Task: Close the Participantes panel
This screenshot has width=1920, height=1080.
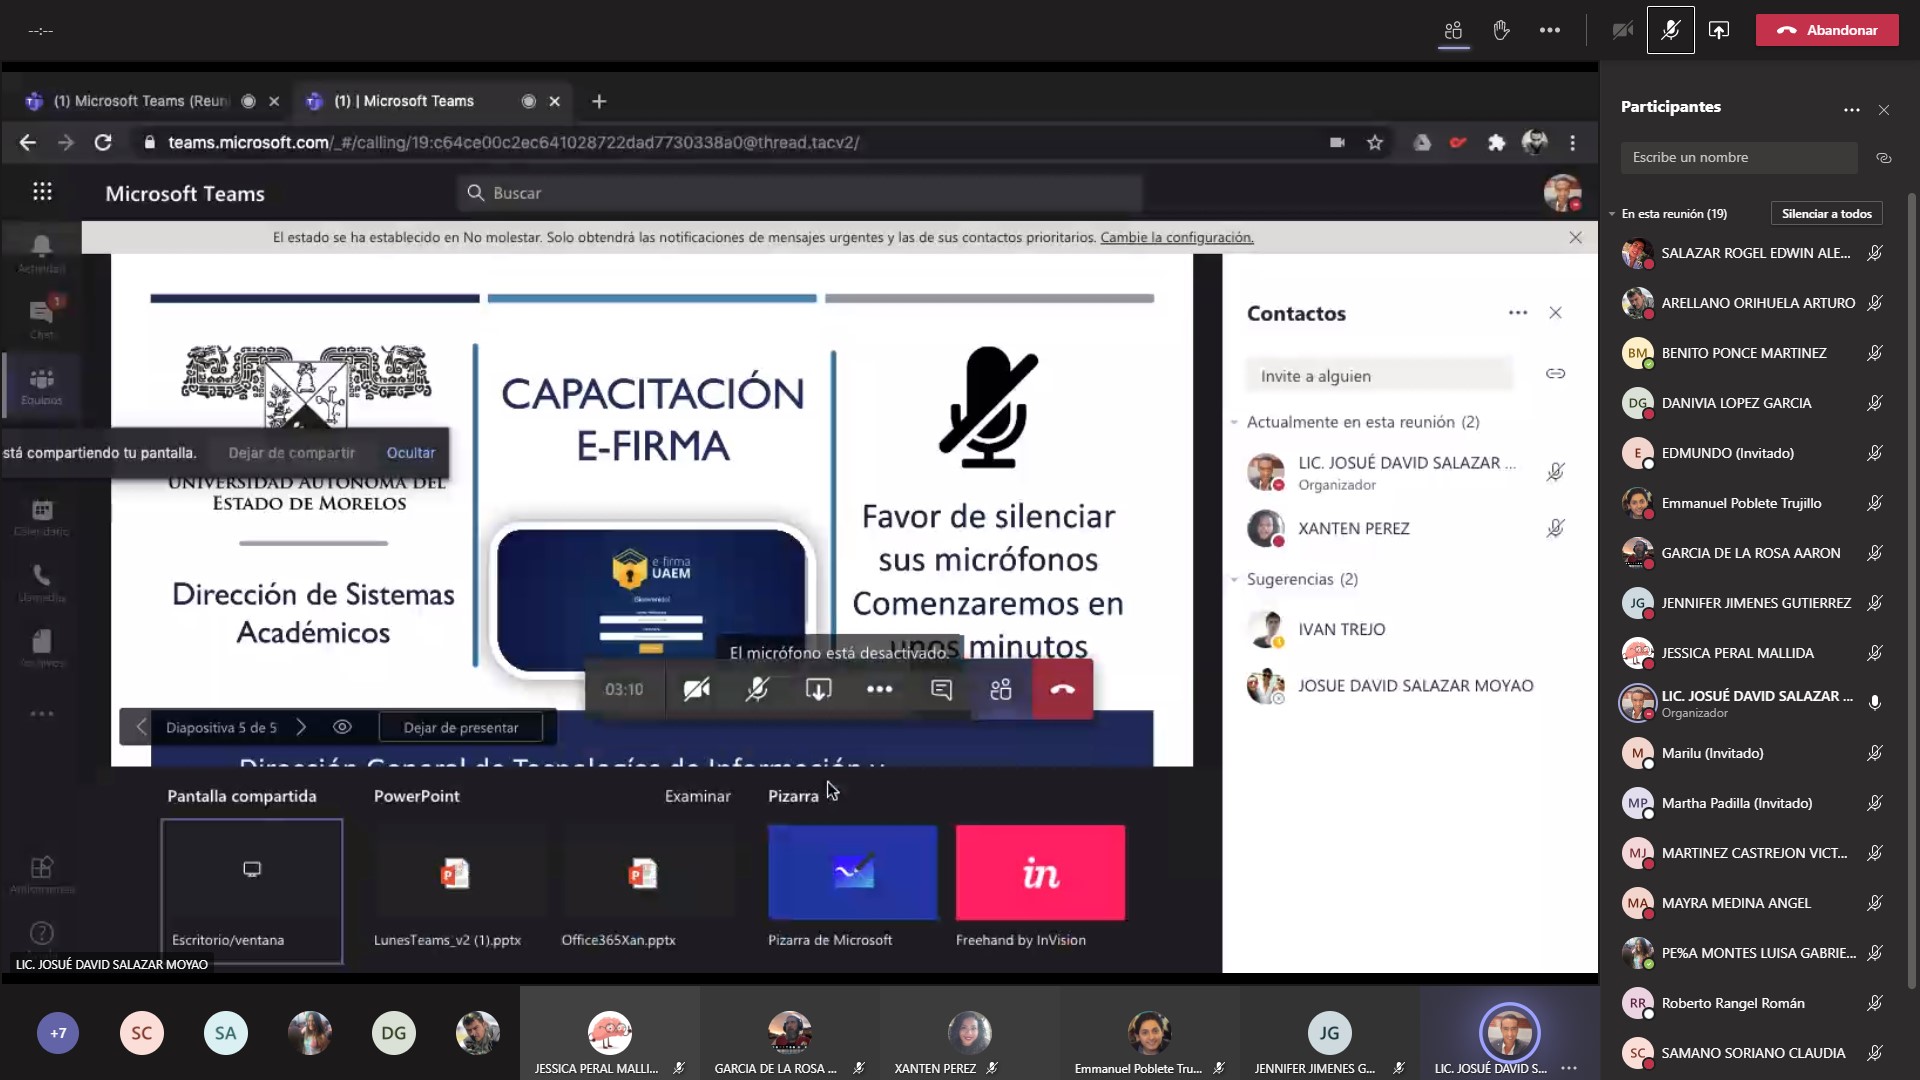Action: tap(1884, 109)
